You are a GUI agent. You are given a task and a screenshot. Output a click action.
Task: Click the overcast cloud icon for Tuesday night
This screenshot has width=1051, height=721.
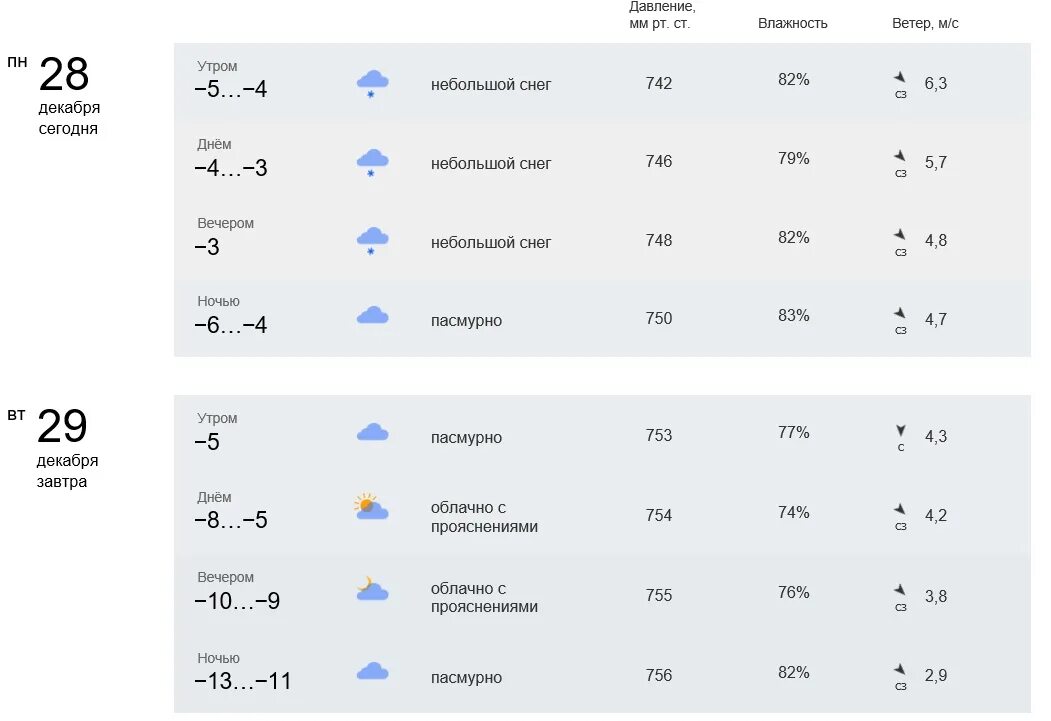tap(372, 671)
